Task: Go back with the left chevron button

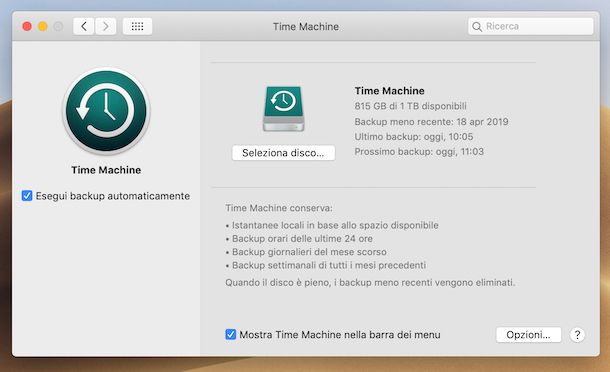Action: pos(84,26)
